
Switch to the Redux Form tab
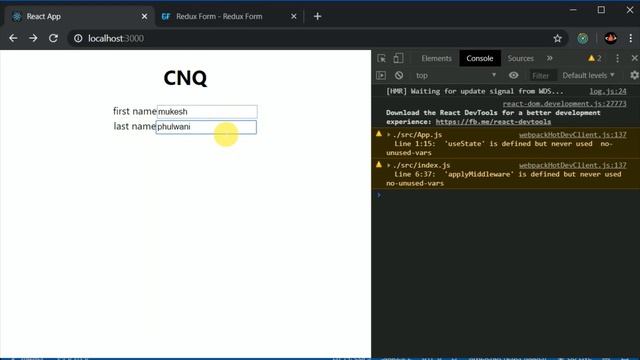(229, 16)
